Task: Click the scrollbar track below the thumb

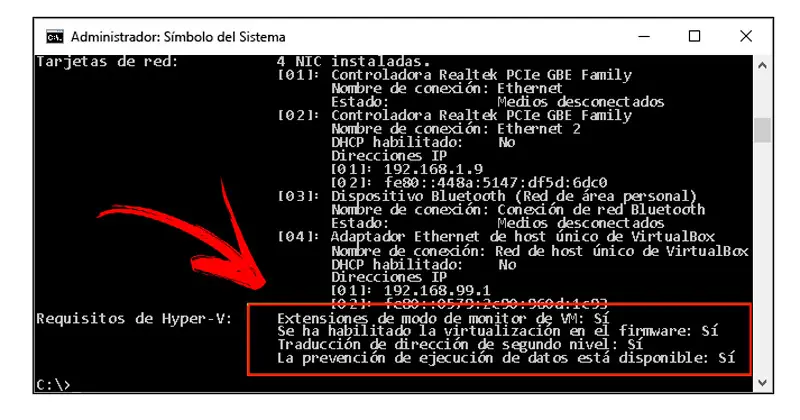Action: click(x=762, y=258)
